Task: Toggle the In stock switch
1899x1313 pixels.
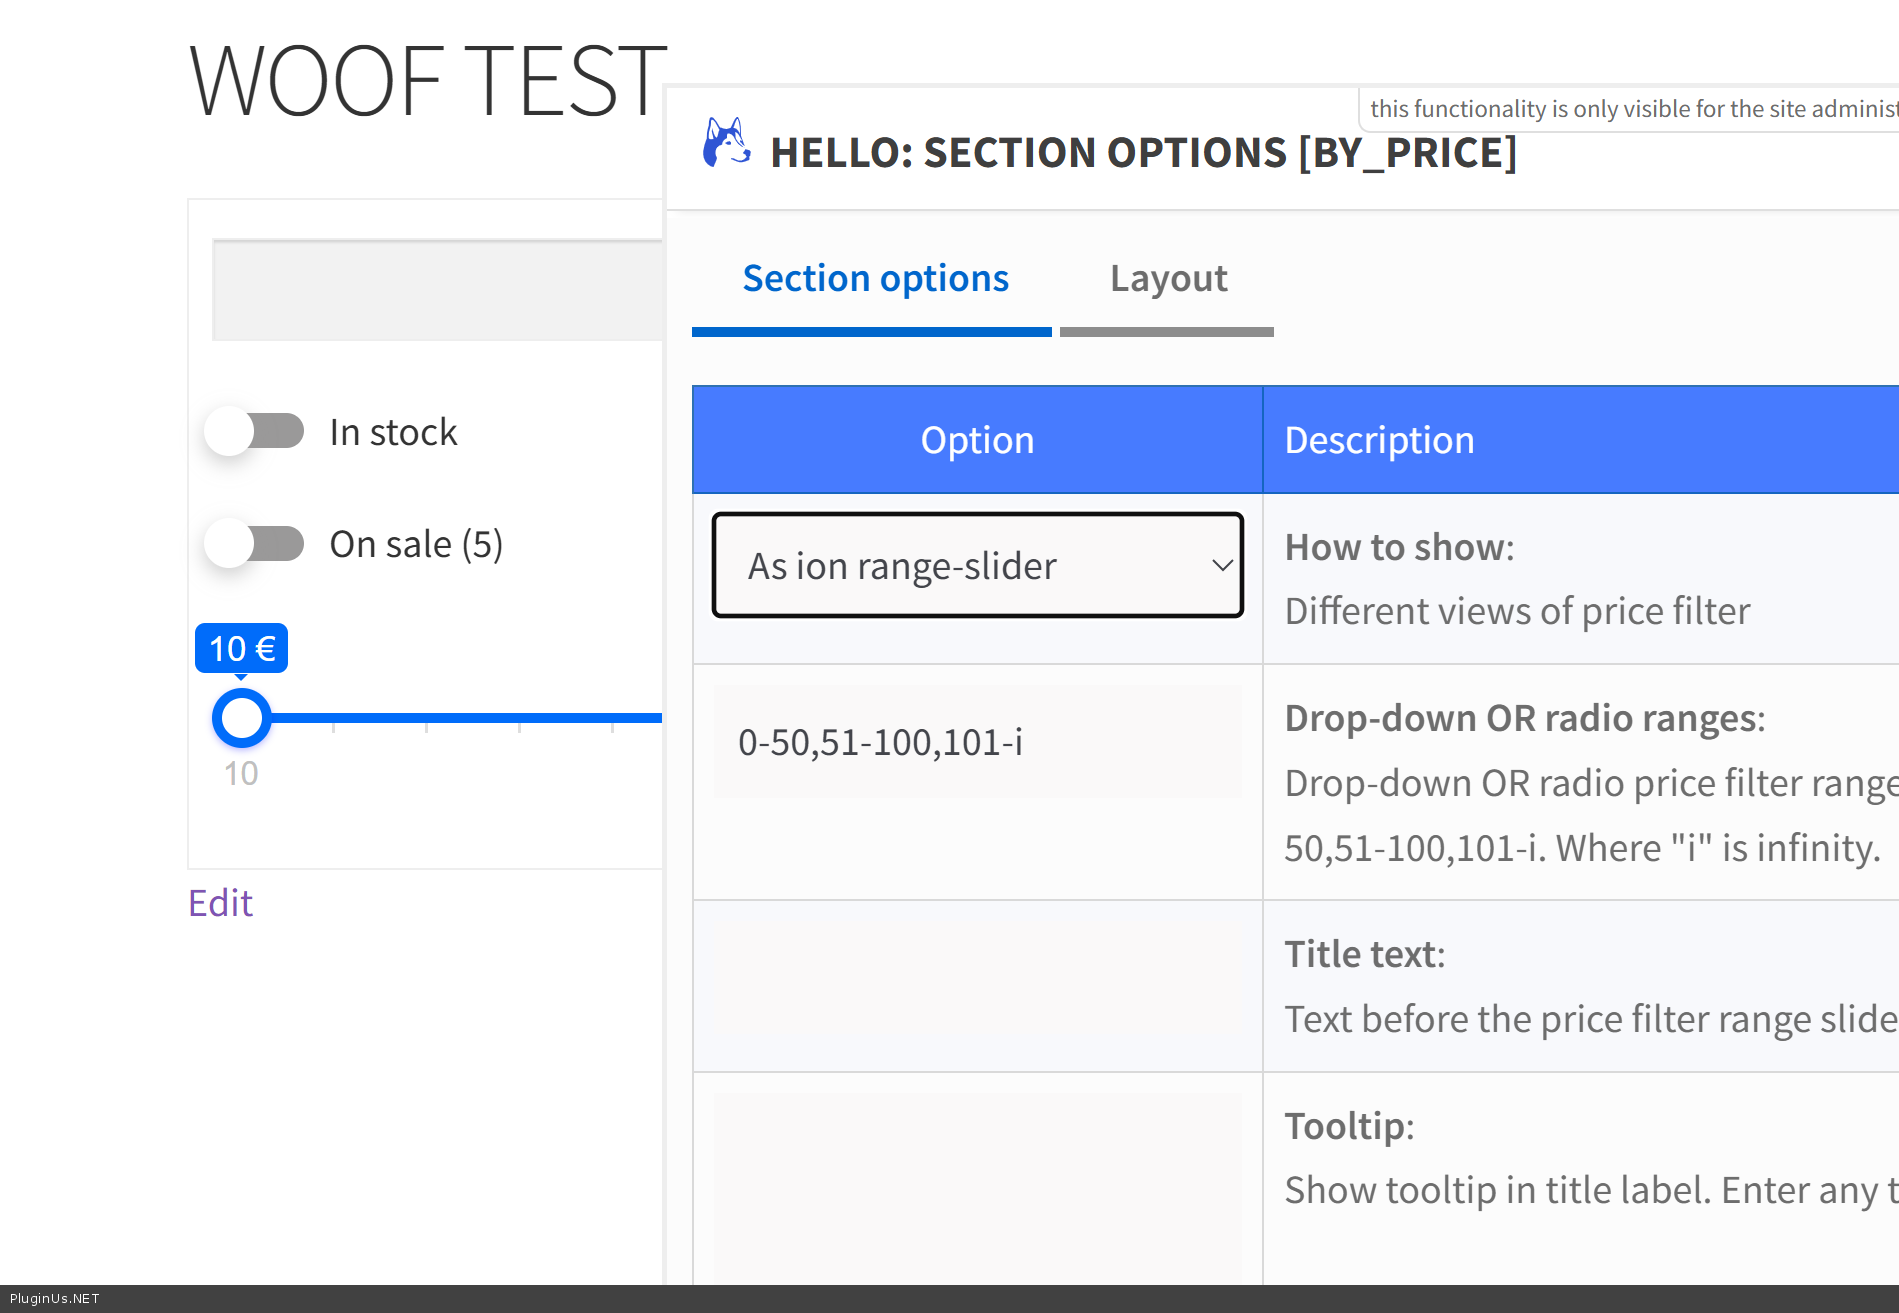Action: point(255,432)
